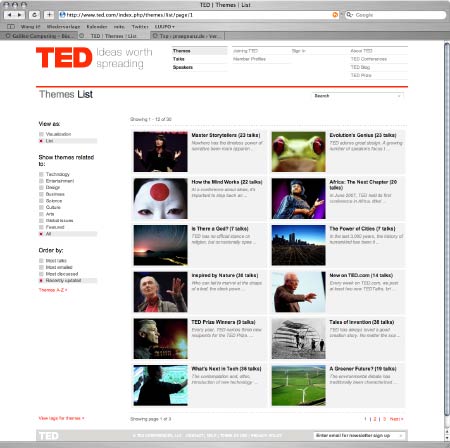This screenshot has width=450, height=448.
Task: Click the small TED logo in the footer
Action: [48, 436]
